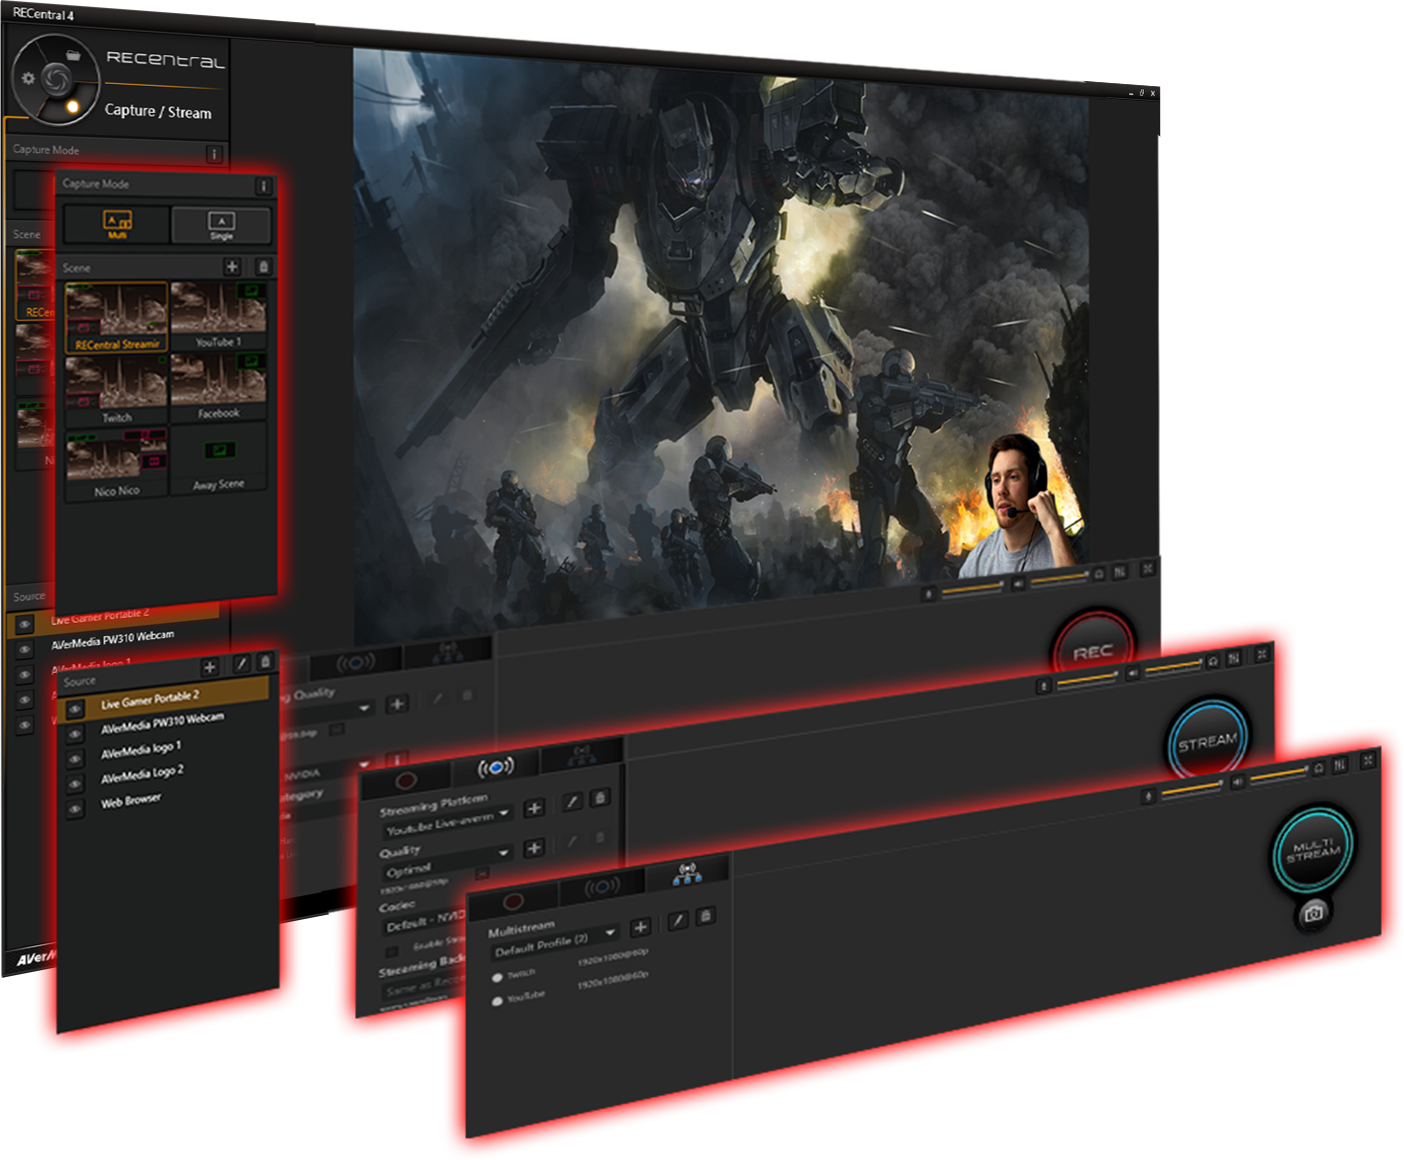Switch to the record tab in the Stream panel
Screen dimensions: 1404x1160
407,779
